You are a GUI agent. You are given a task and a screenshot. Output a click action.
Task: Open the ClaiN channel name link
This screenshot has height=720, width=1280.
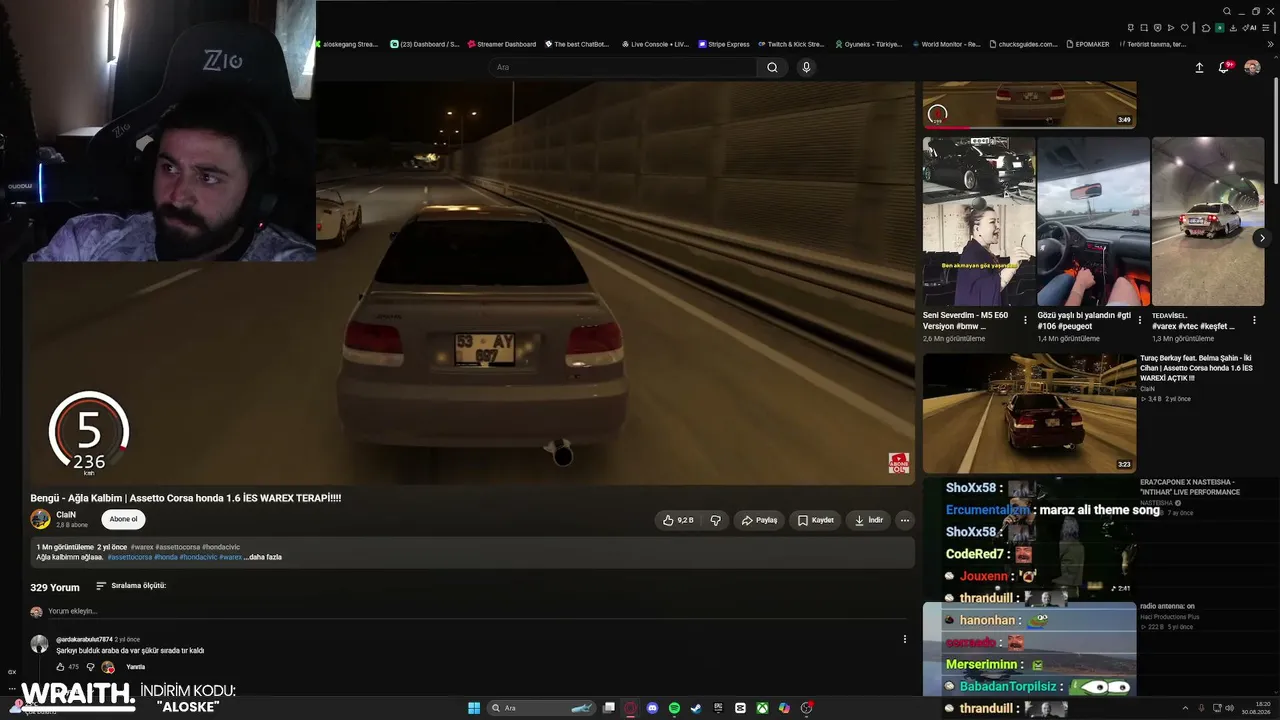[66, 514]
